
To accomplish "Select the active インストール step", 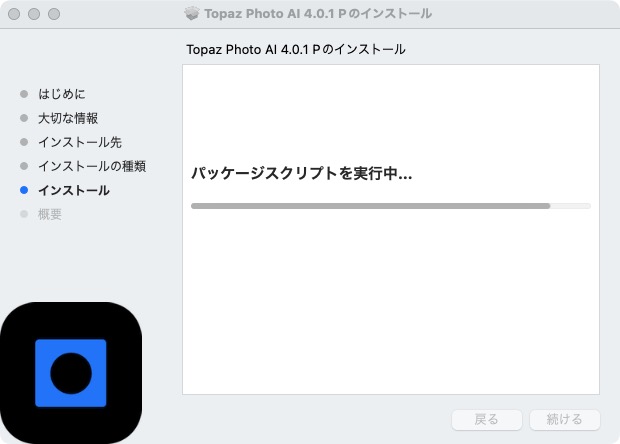I will pos(74,190).
